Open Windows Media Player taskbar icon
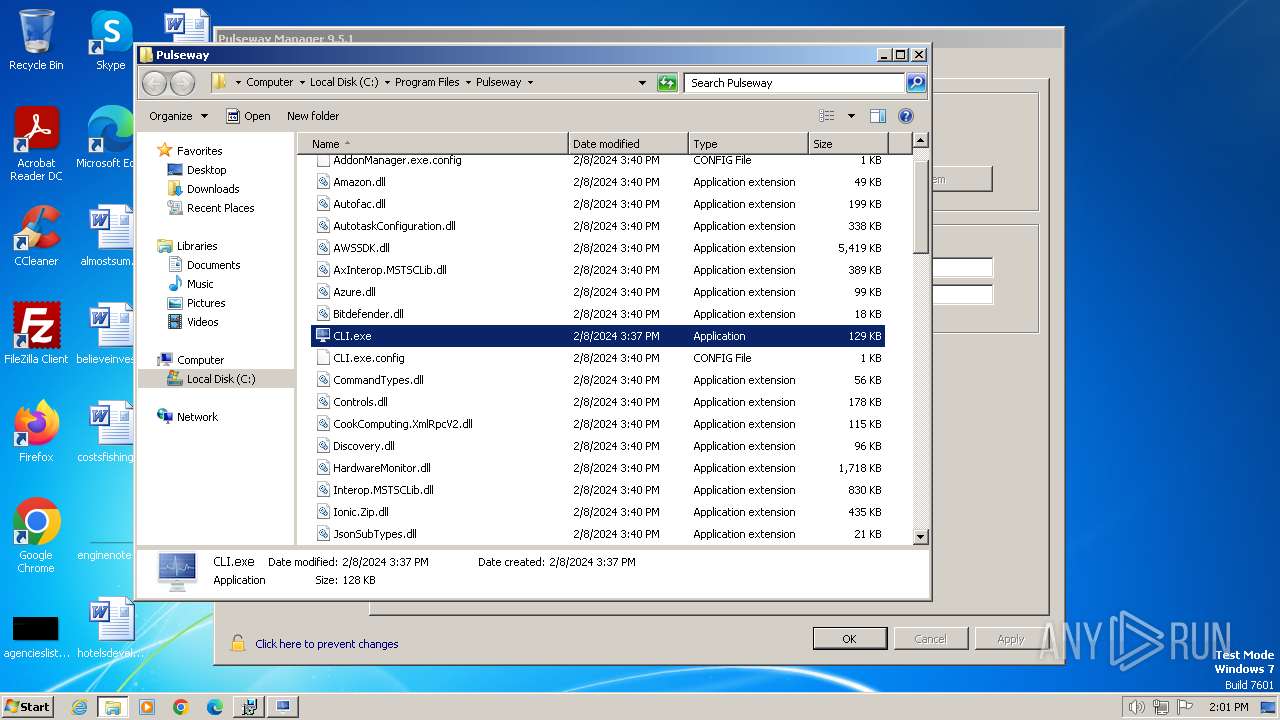The image size is (1280, 720). (x=147, y=707)
